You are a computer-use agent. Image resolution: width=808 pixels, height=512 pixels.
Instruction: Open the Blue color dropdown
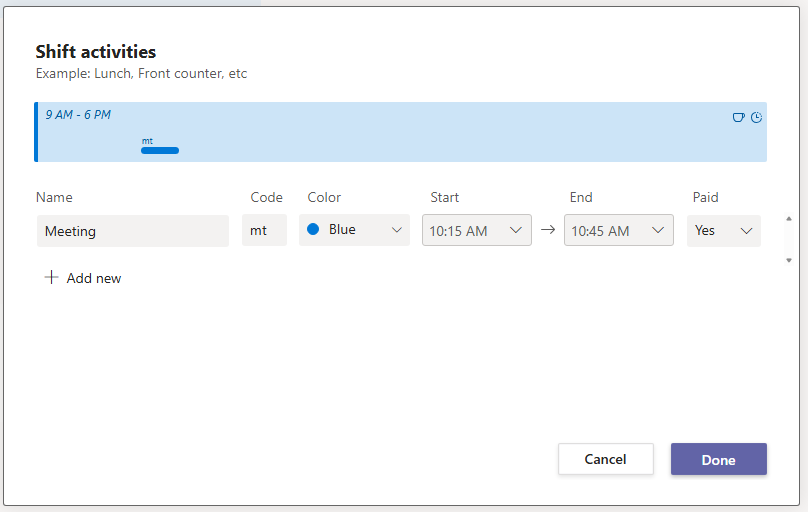click(354, 230)
